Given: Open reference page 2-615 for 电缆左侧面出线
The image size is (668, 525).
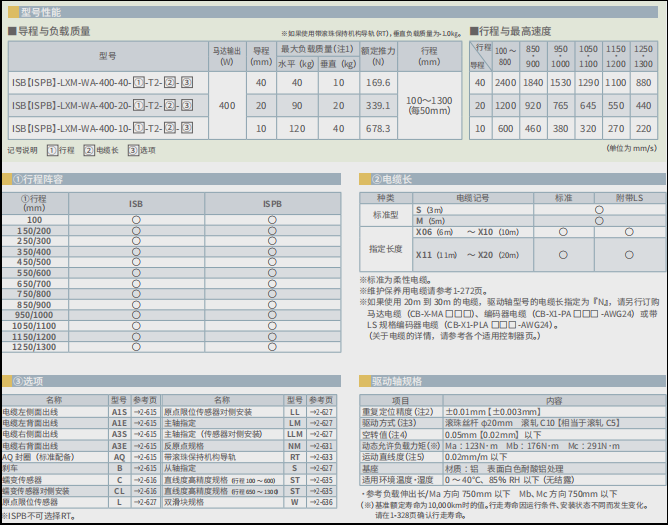Looking at the screenshot, I should click(x=145, y=411).
